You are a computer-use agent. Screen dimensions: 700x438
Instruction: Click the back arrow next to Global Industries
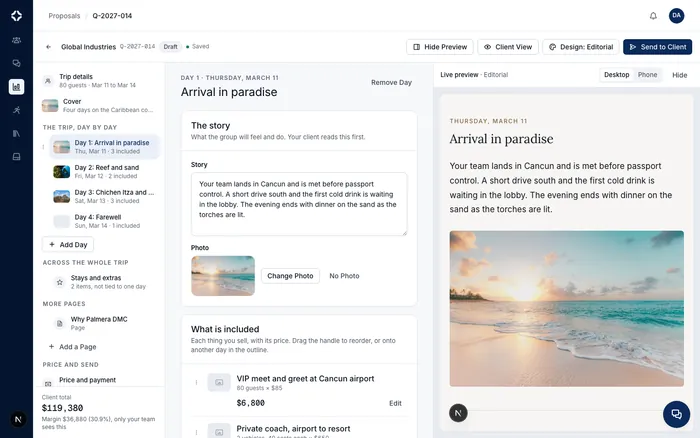point(49,46)
